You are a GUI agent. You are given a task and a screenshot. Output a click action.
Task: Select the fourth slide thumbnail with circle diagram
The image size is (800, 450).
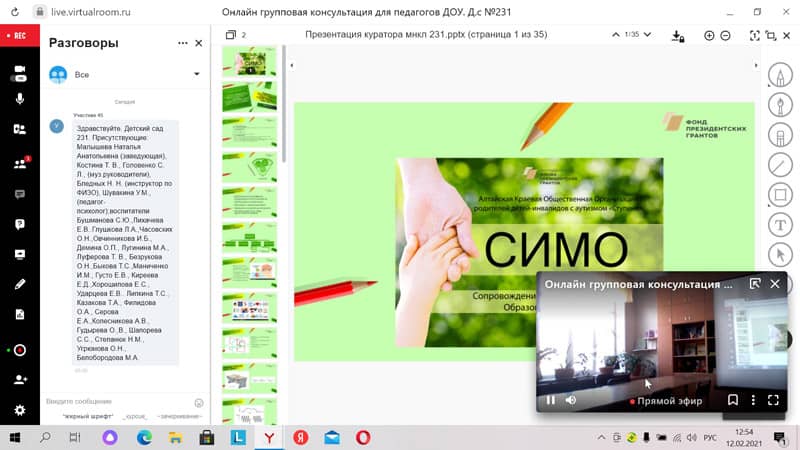[249, 167]
